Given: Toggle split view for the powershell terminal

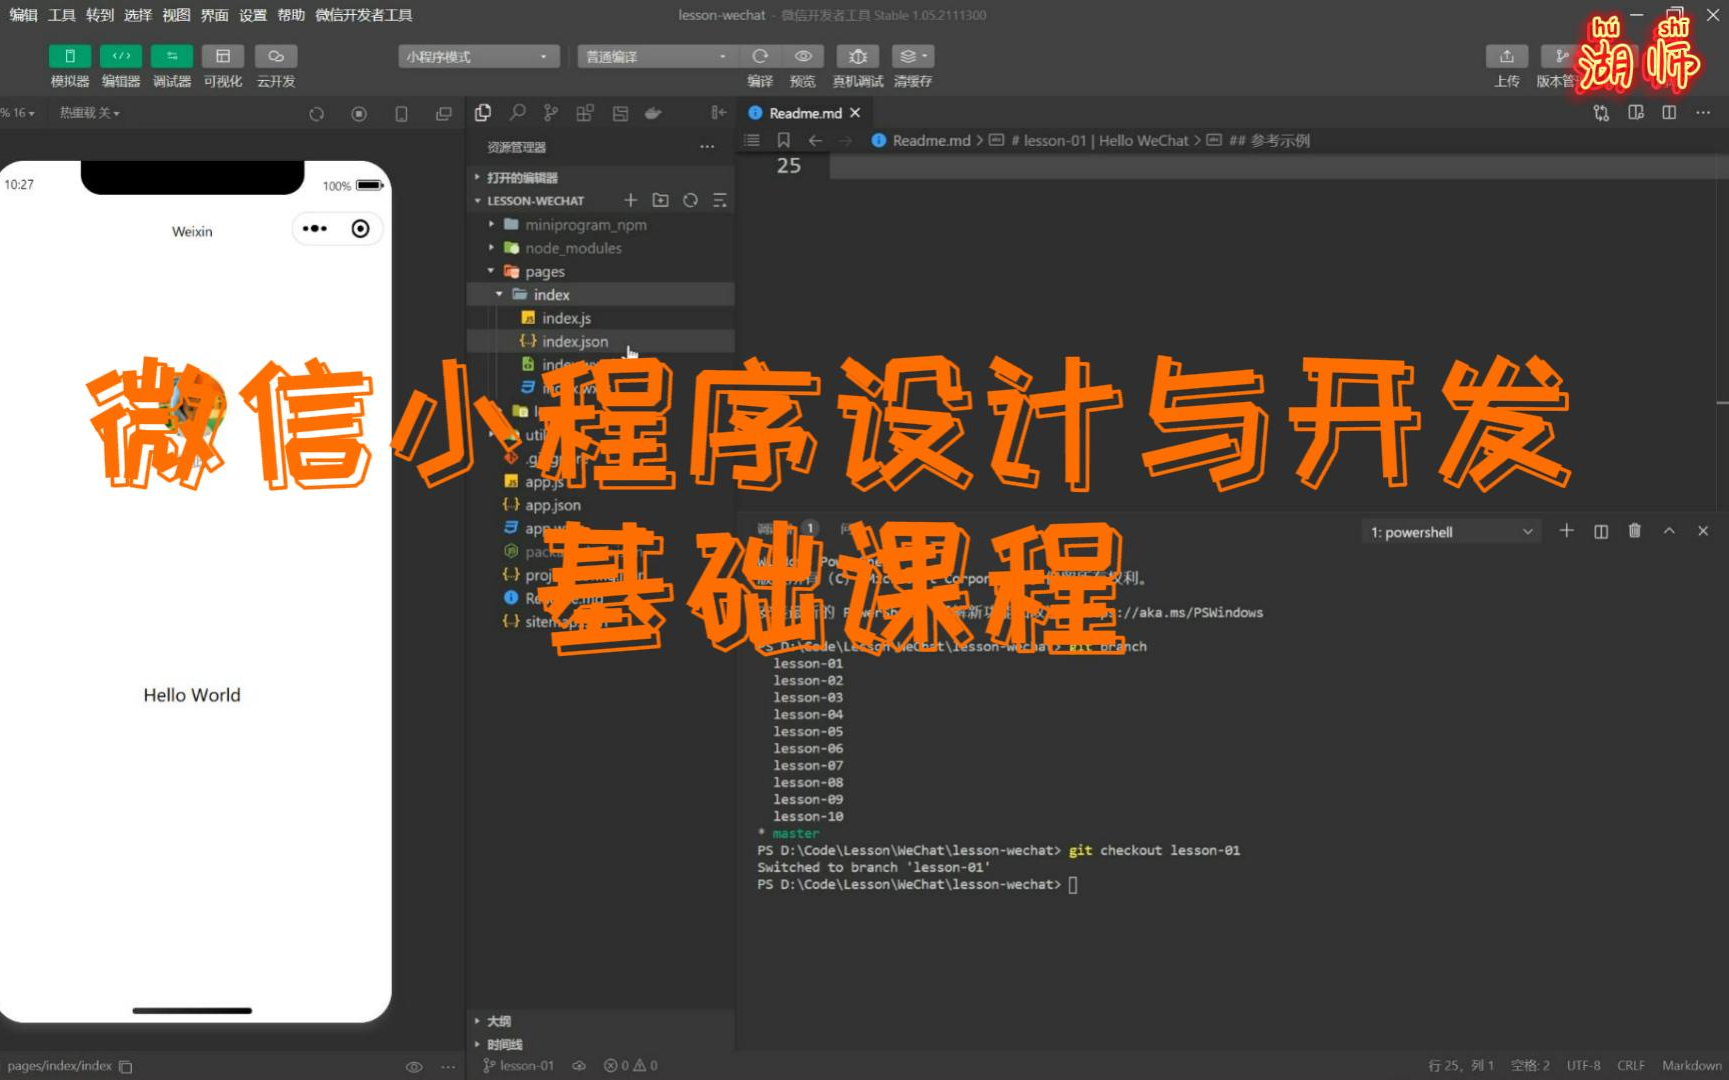Looking at the screenshot, I should (1600, 530).
